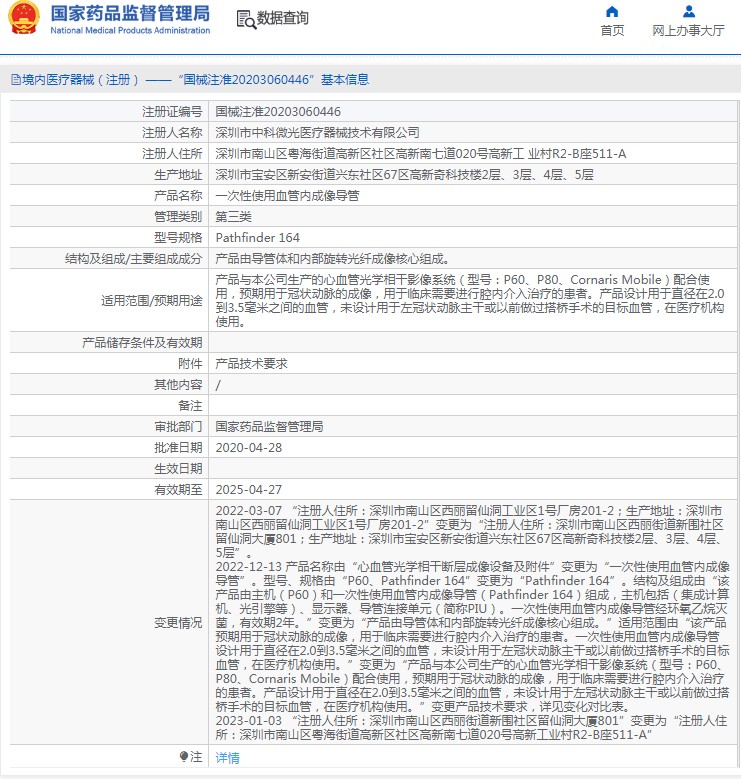Select approval date 2020-04-28
The height and width of the screenshot is (779, 741).
click(x=248, y=448)
